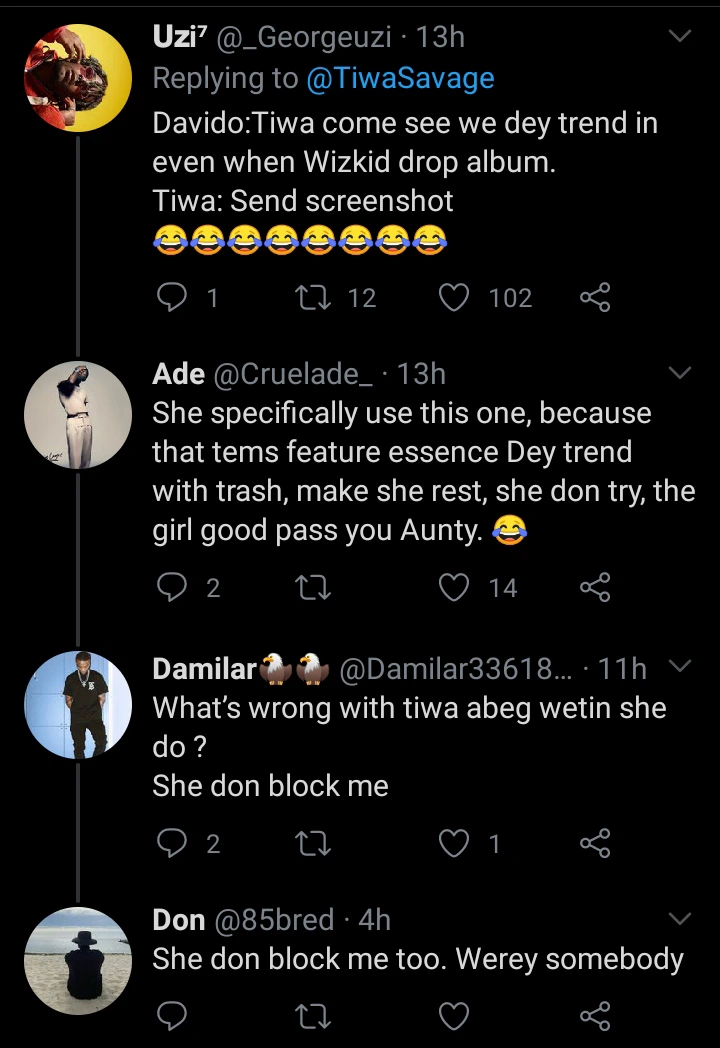720x1048 pixels.
Task: Expand options chevron on Uzi's tweet
Action: 680,37
